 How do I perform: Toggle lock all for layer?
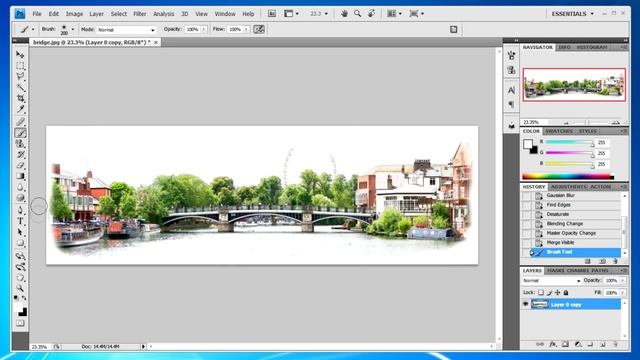(566, 293)
